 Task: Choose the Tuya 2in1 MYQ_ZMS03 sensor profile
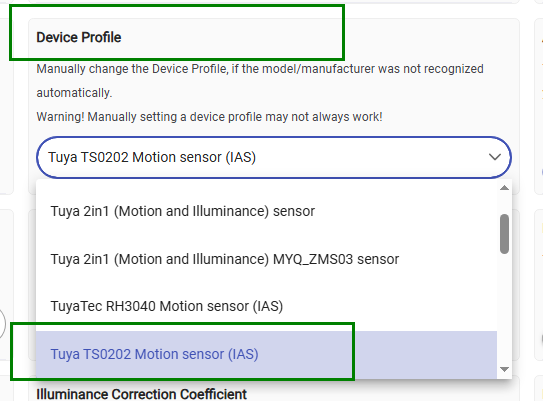click(x=266, y=259)
